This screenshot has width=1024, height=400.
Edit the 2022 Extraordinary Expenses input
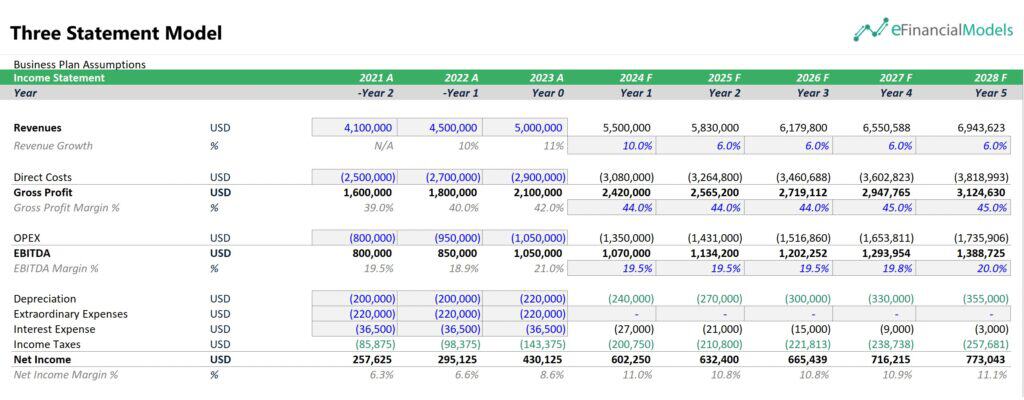click(440, 314)
